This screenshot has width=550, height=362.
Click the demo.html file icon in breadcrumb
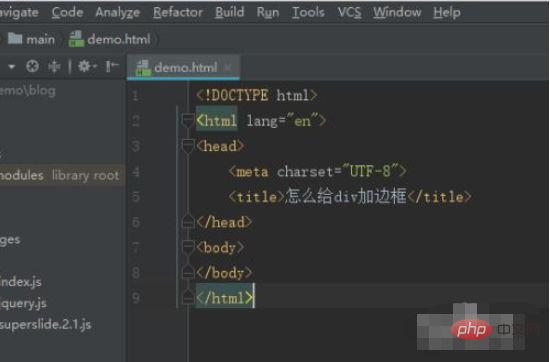pyautogui.click(x=76, y=39)
